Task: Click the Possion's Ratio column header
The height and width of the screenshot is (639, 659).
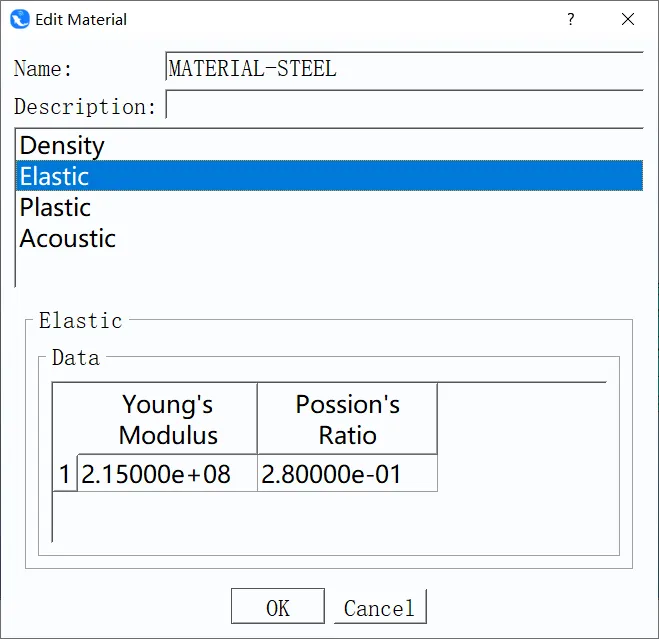Action: click(x=347, y=419)
